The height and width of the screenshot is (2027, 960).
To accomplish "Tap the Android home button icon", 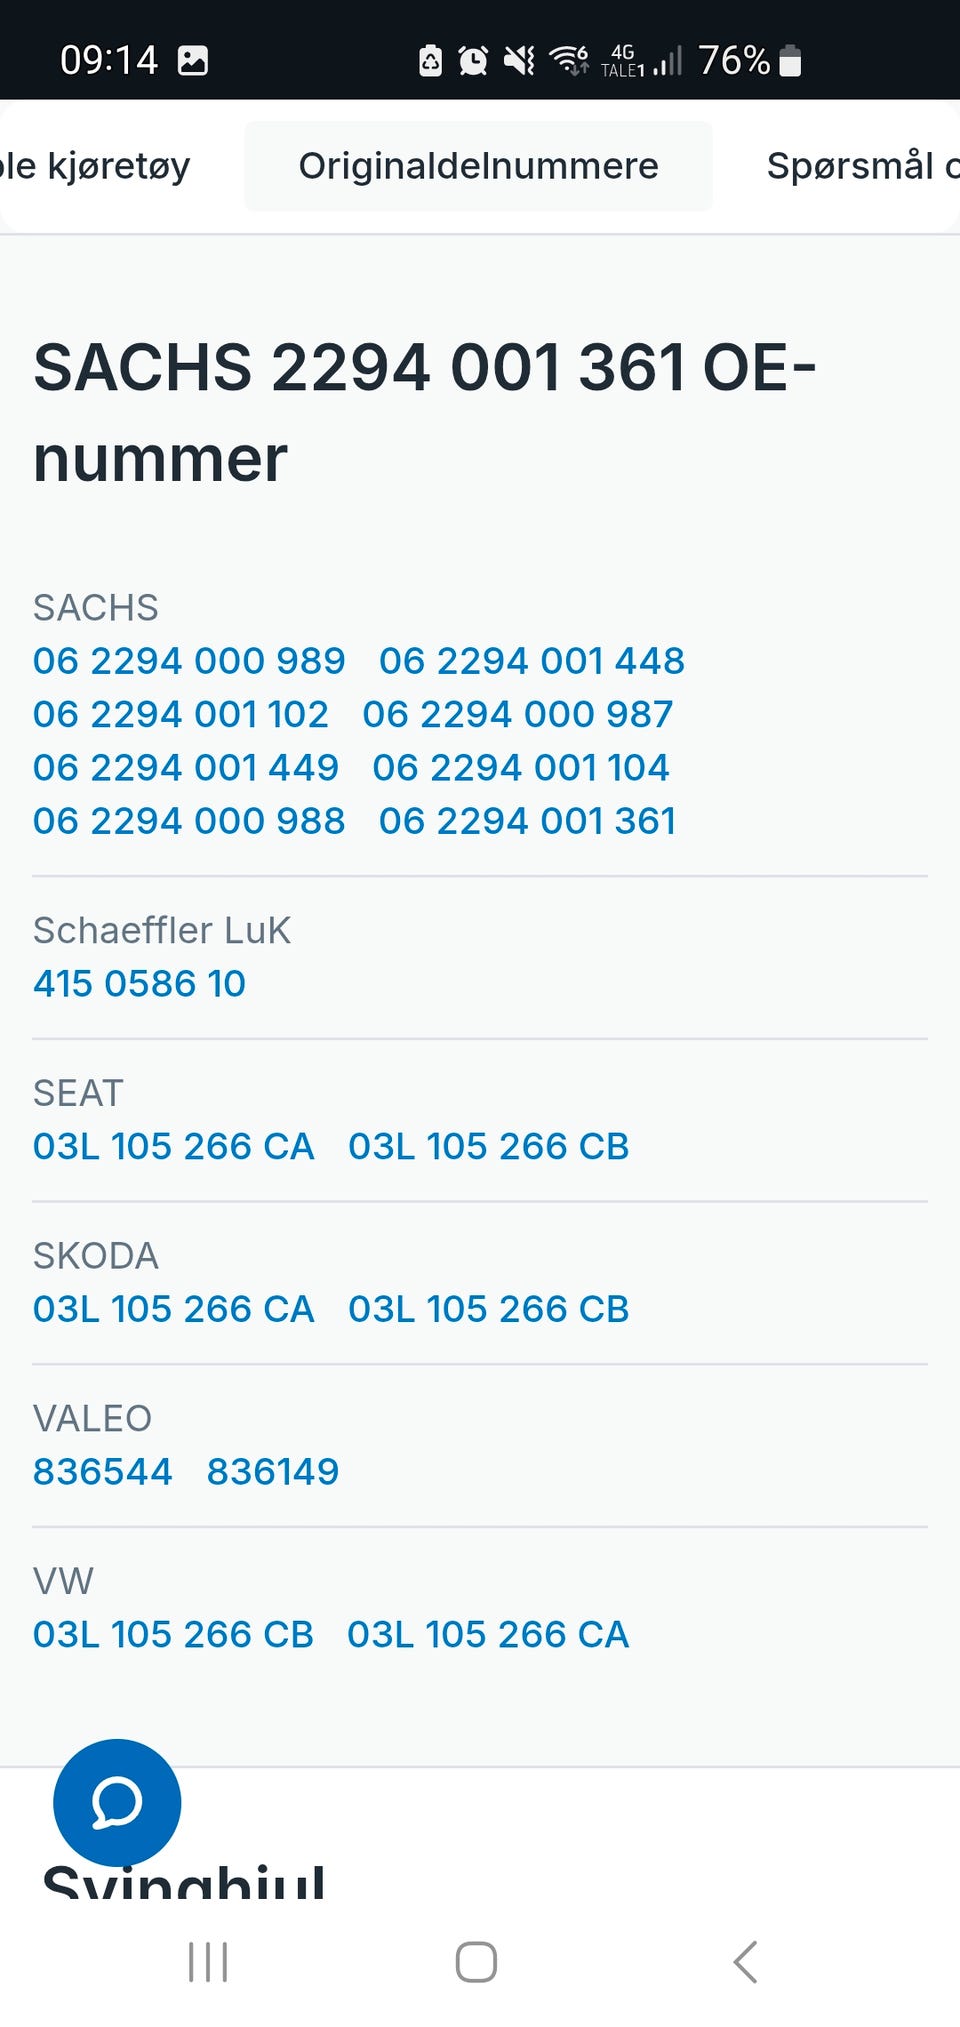I will [x=476, y=1962].
